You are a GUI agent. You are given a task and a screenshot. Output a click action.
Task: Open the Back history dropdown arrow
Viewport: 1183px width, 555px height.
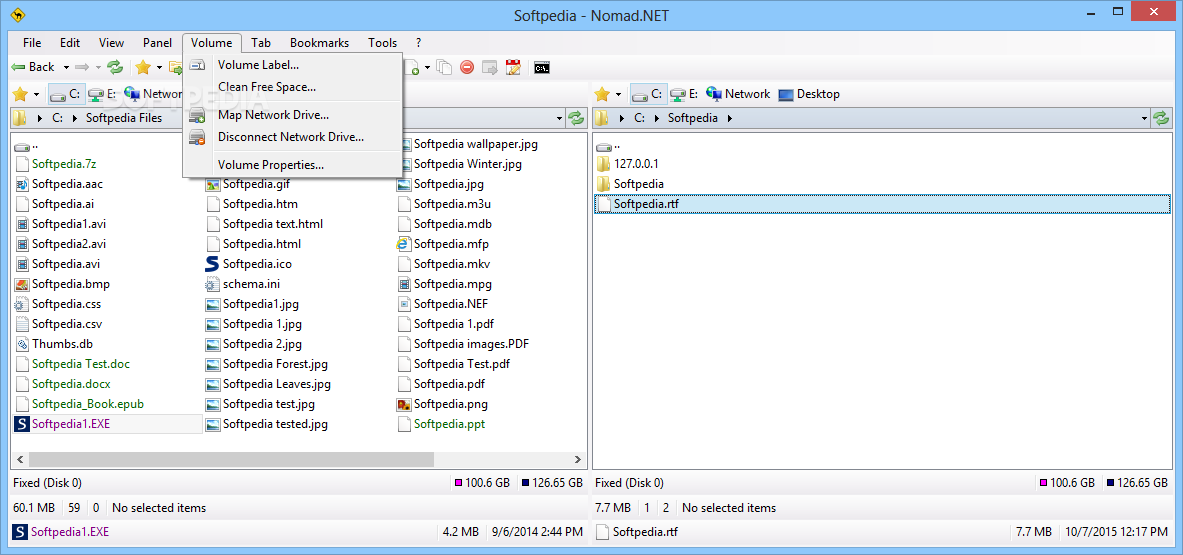(x=66, y=68)
